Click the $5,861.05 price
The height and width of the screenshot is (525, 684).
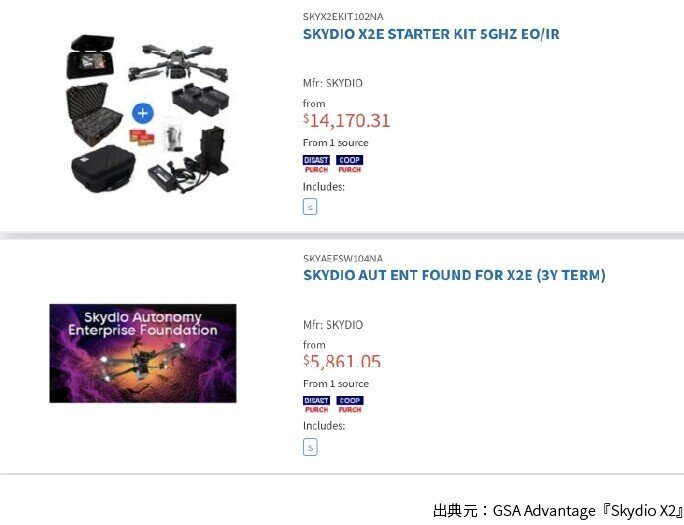click(342, 361)
